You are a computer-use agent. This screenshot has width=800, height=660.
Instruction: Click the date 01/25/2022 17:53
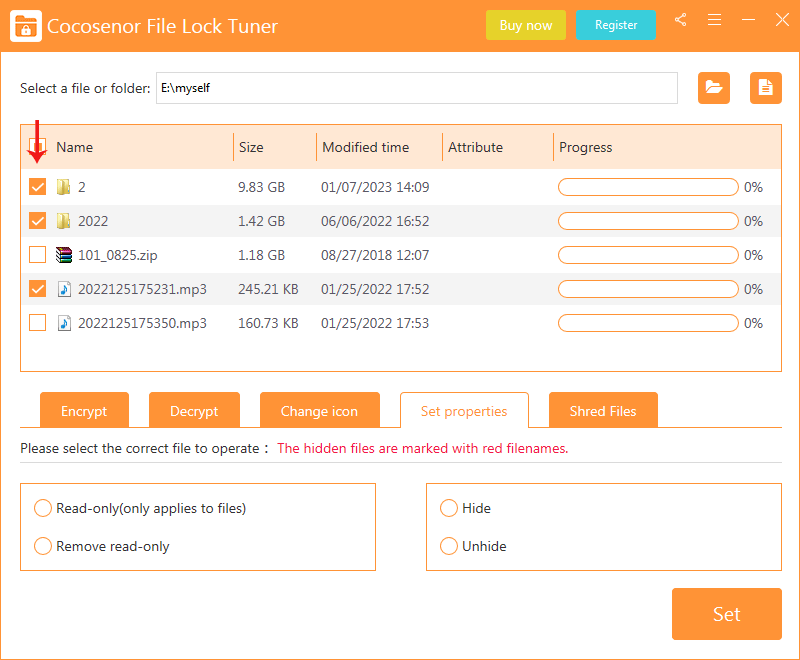(375, 323)
